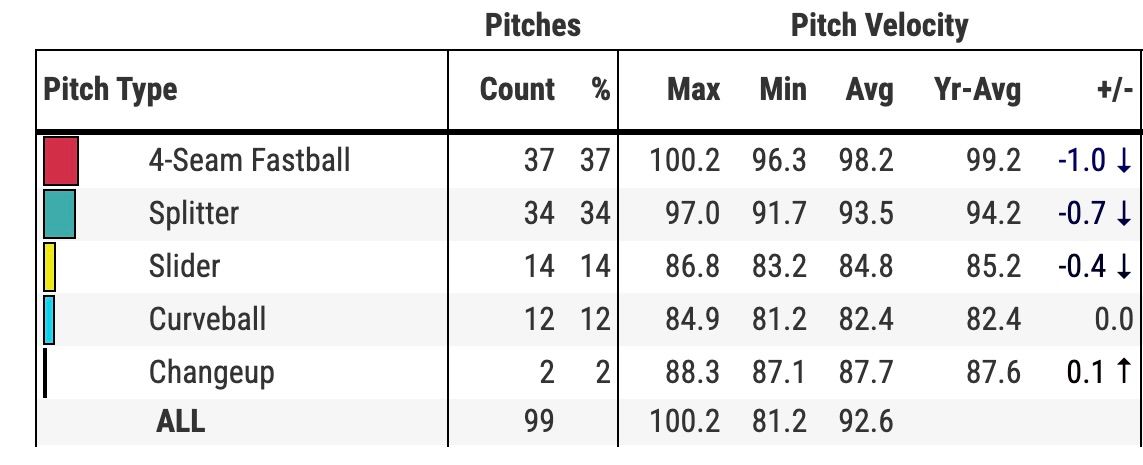1143x465 pixels.
Task: Click the yellow Slider color bar
Action: [50, 267]
